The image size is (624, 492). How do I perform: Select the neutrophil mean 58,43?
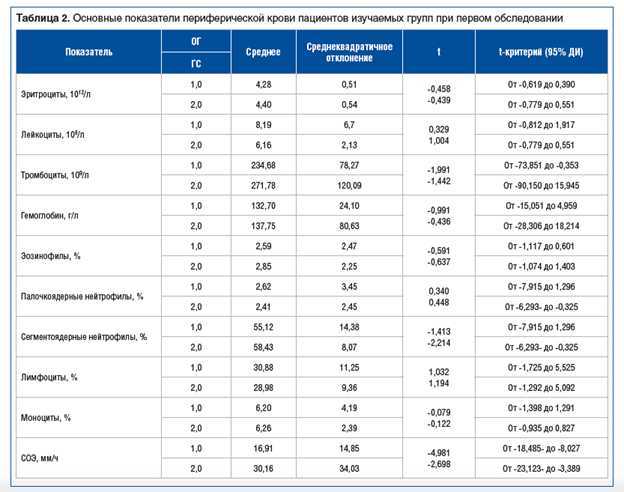[x=263, y=348]
